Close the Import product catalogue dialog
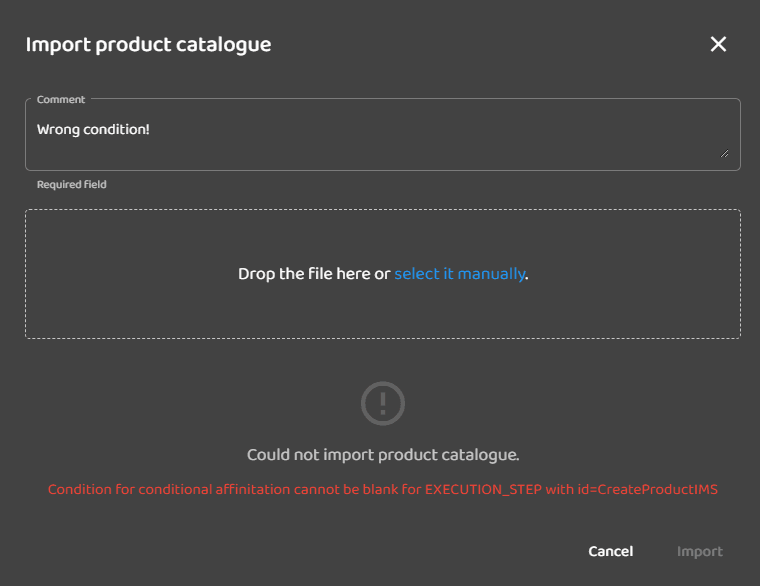Screen dimensions: 760x586 718,44
